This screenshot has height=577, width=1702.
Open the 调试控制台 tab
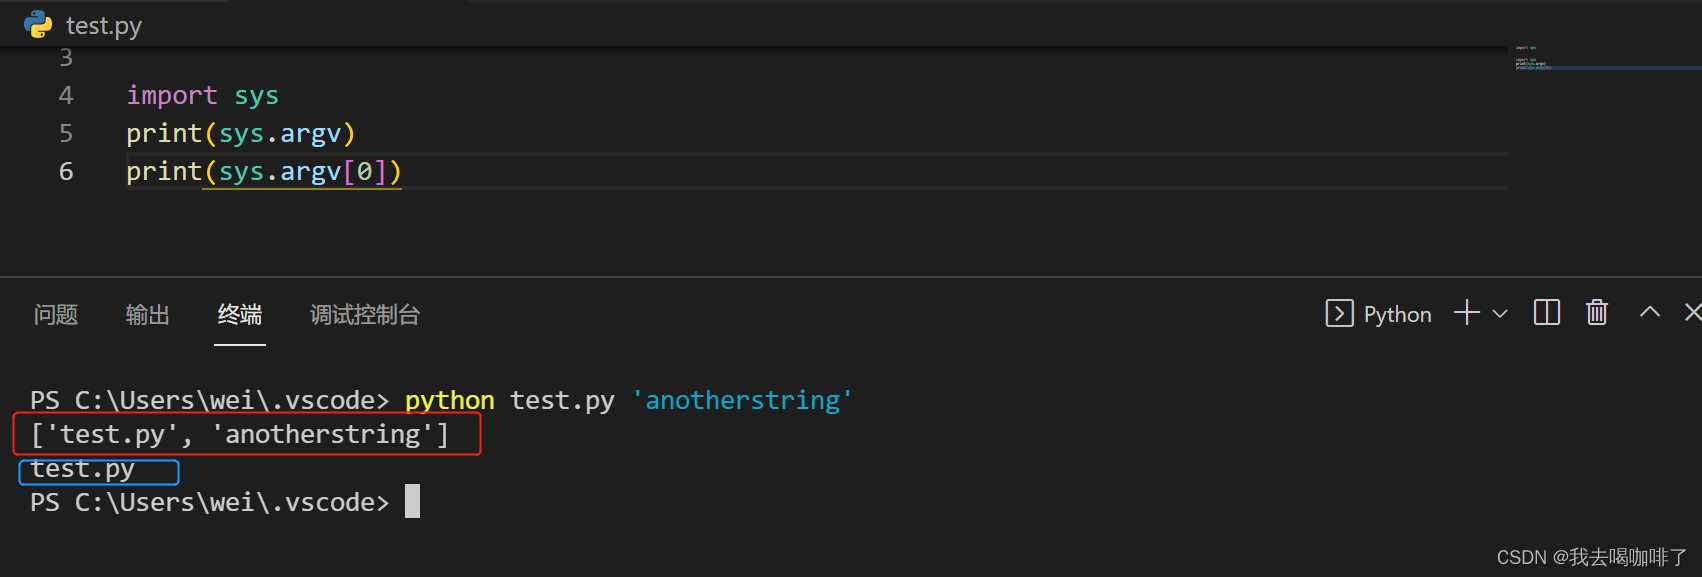[x=364, y=315]
